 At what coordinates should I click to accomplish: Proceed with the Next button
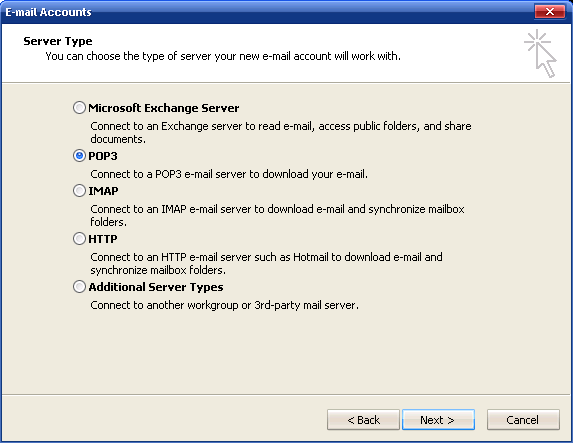click(x=438, y=420)
